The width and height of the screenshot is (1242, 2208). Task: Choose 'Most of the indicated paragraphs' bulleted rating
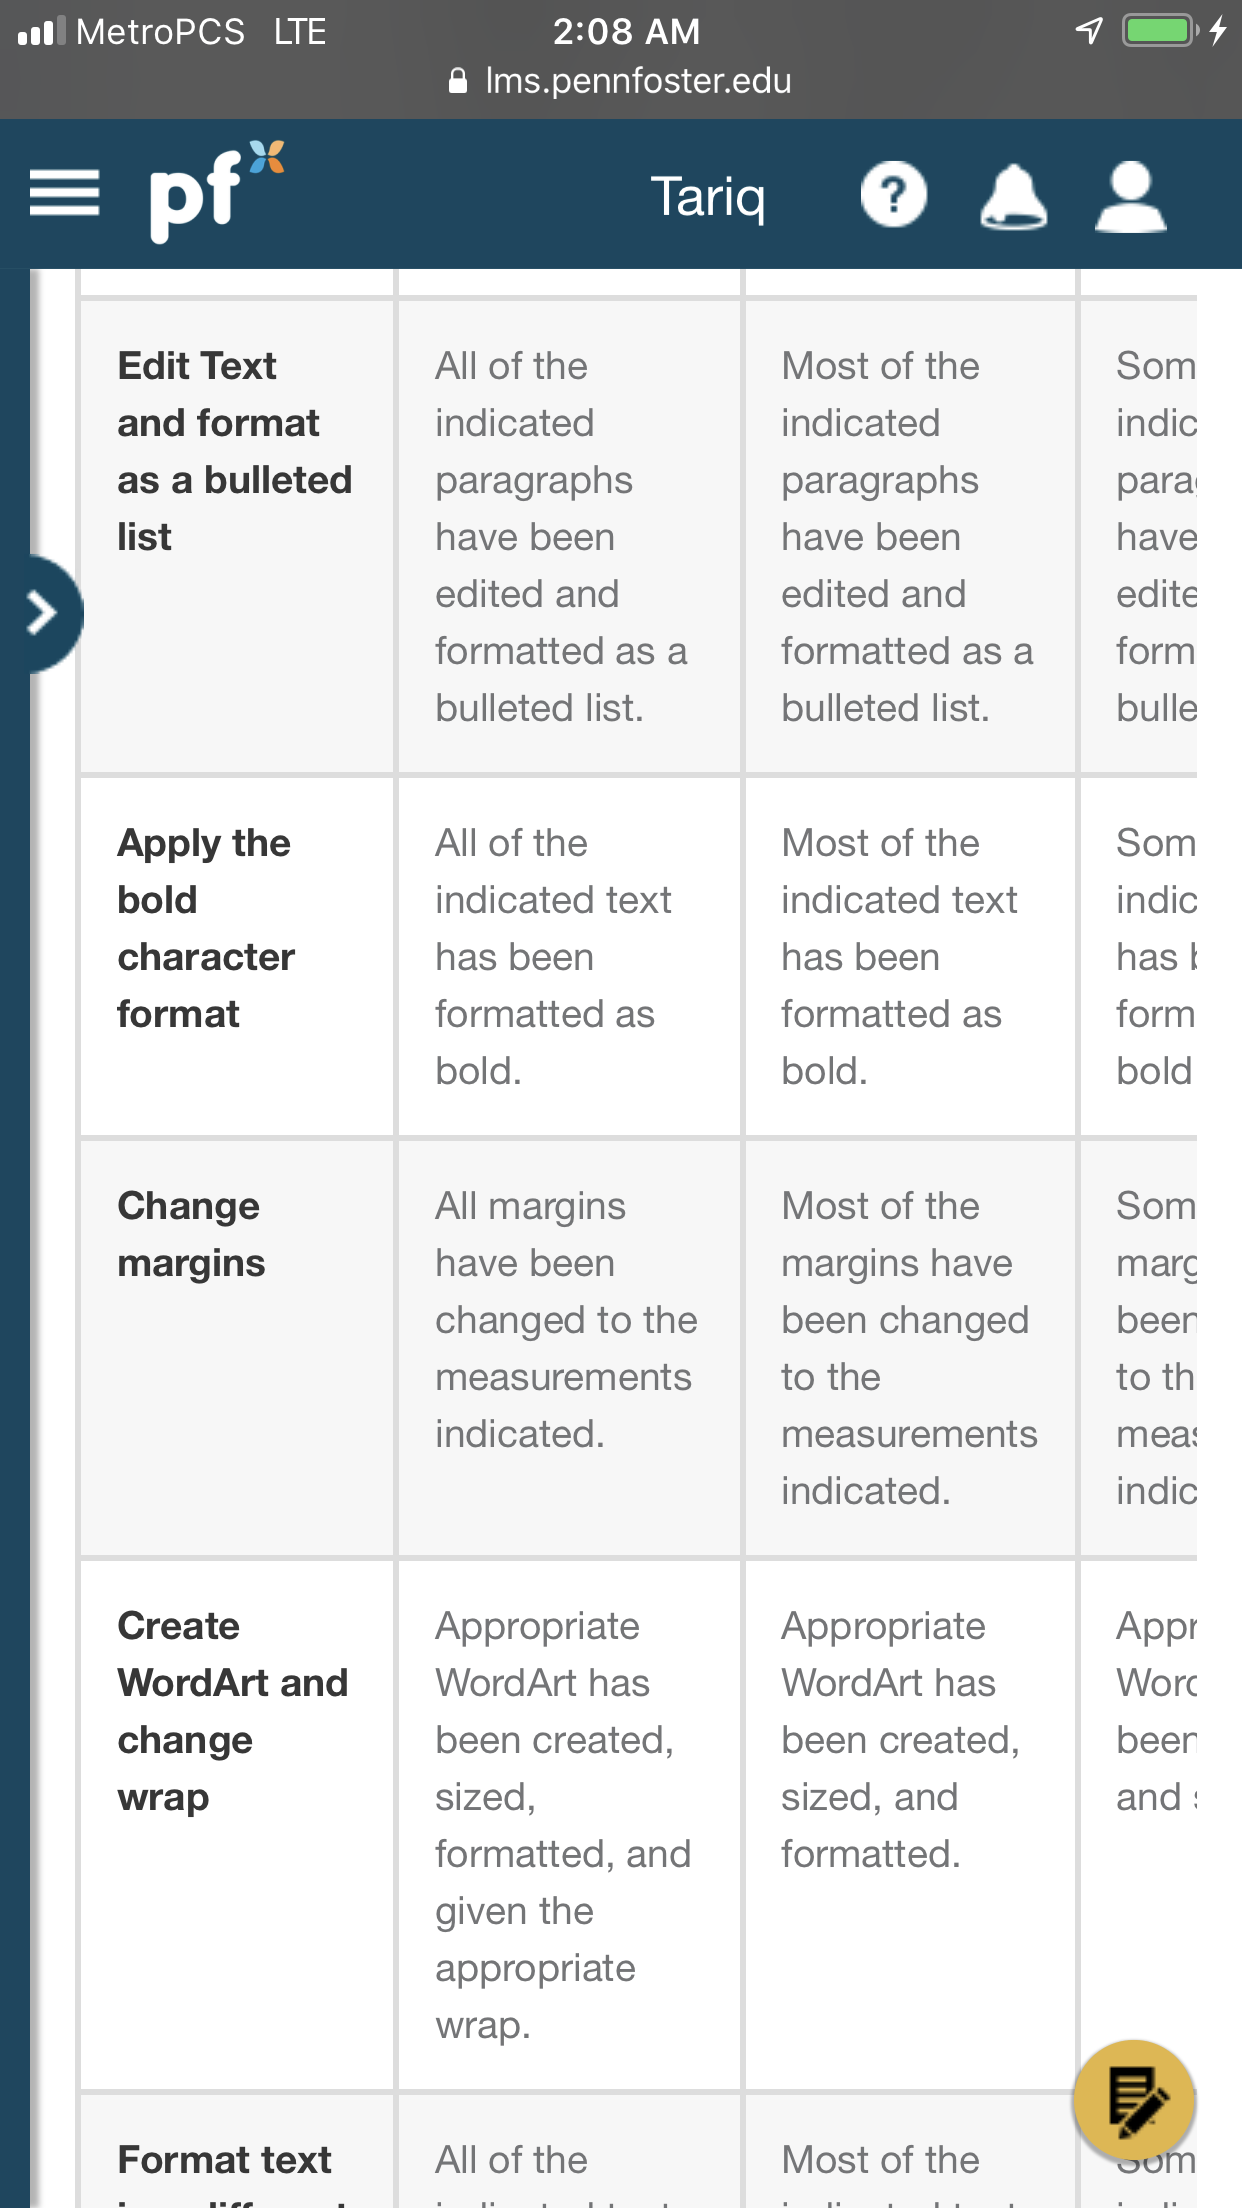910,536
